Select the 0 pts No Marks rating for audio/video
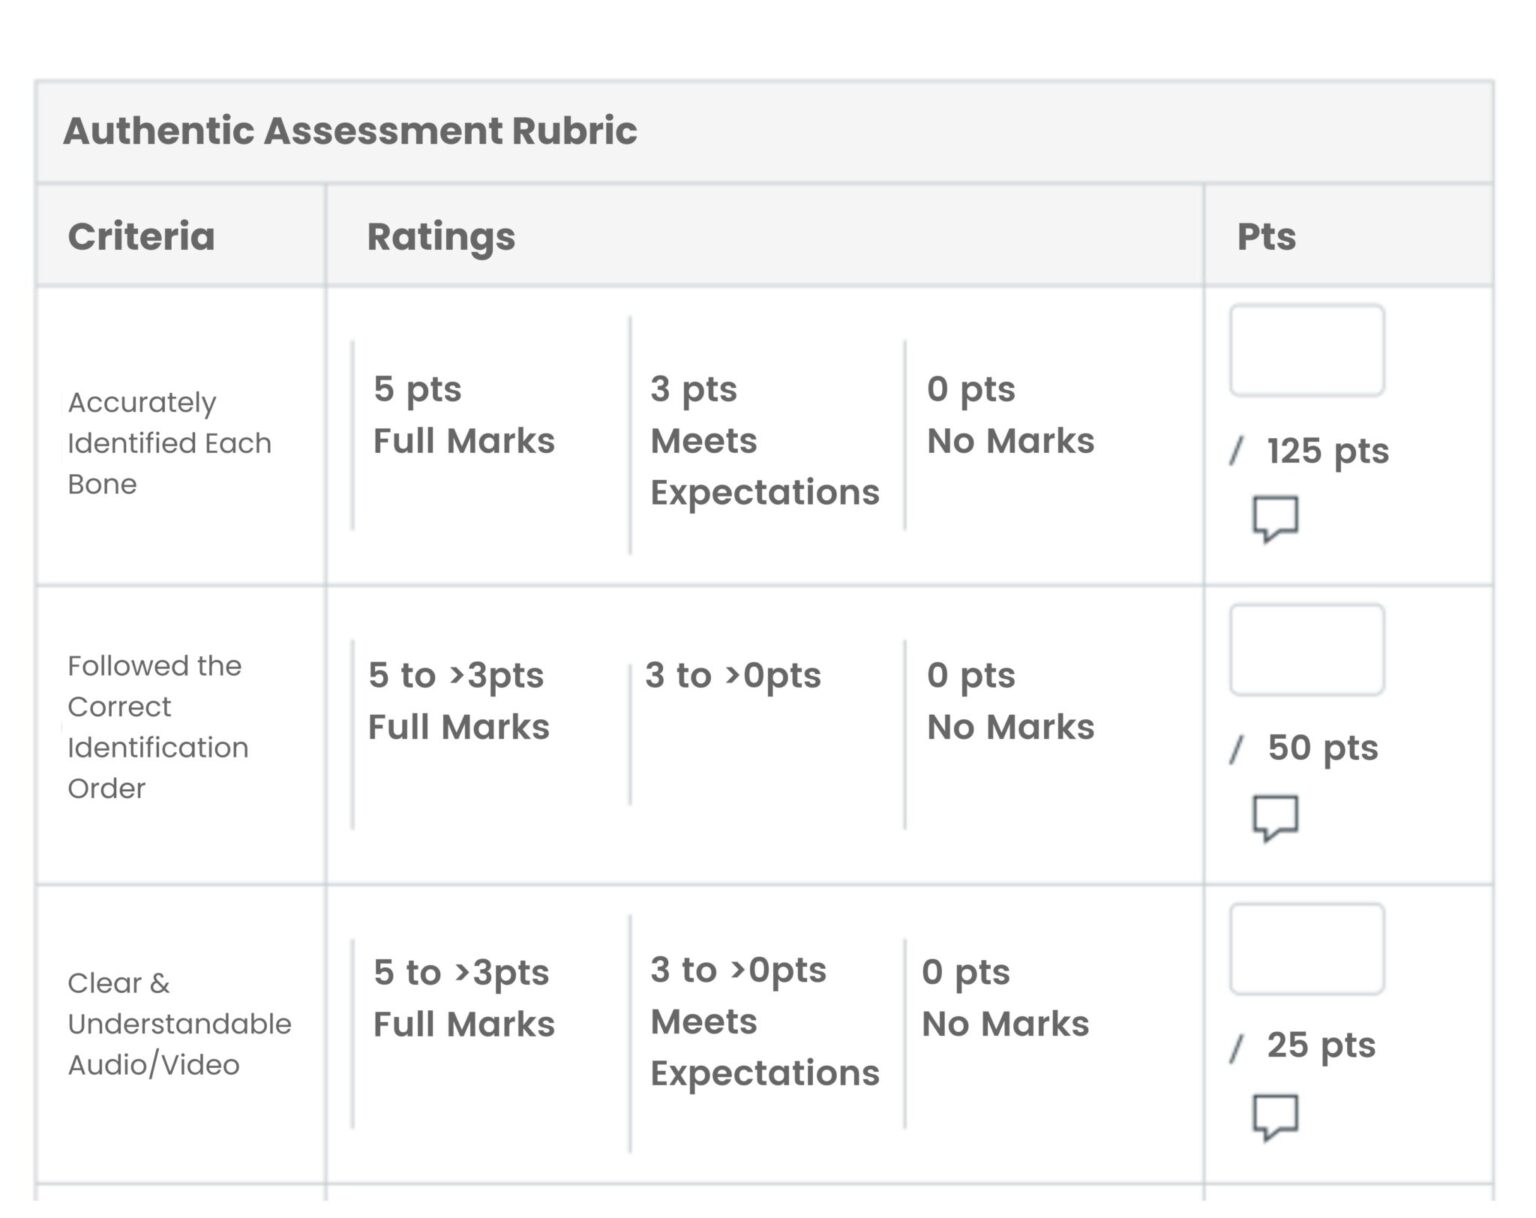The width and height of the screenshot is (1536, 1218). [1005, 997]
